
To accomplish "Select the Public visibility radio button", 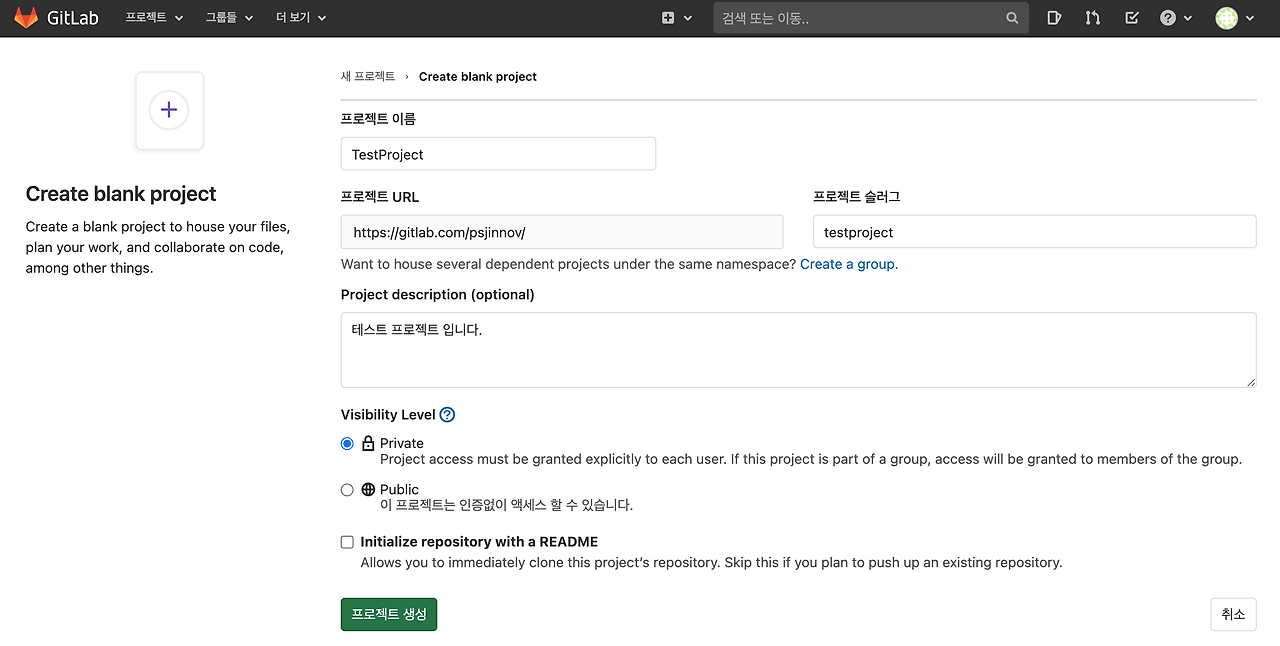I will pos(347,489).
